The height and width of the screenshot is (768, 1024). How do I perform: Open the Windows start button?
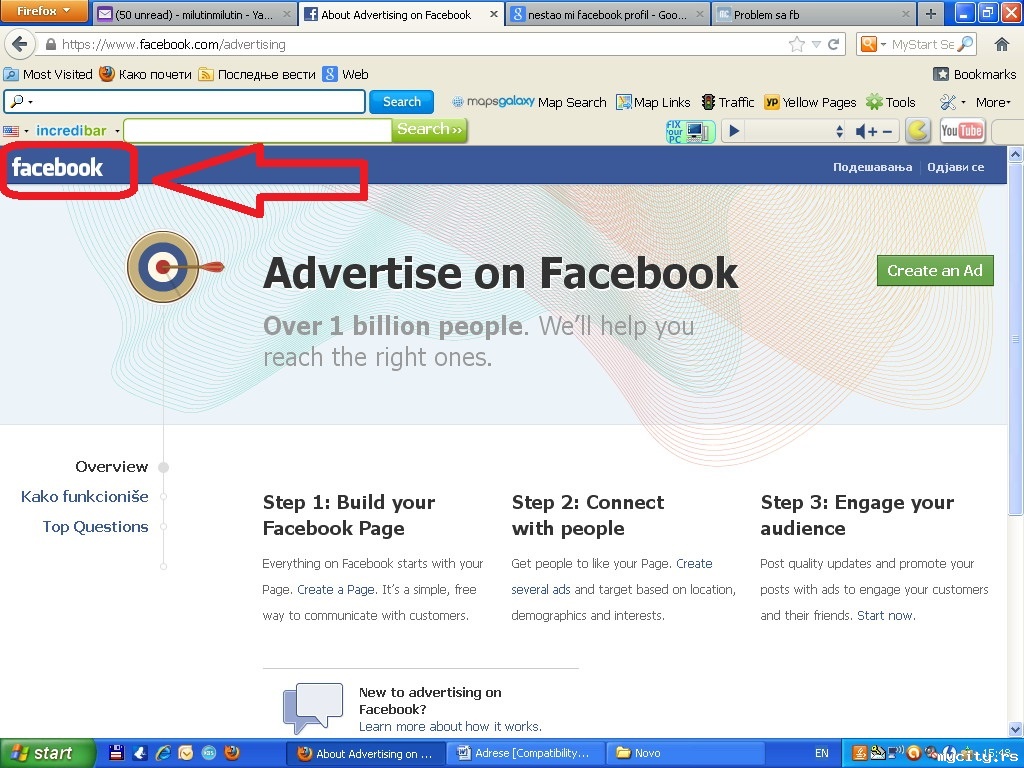pyautogui.click(x=47, y=753)
